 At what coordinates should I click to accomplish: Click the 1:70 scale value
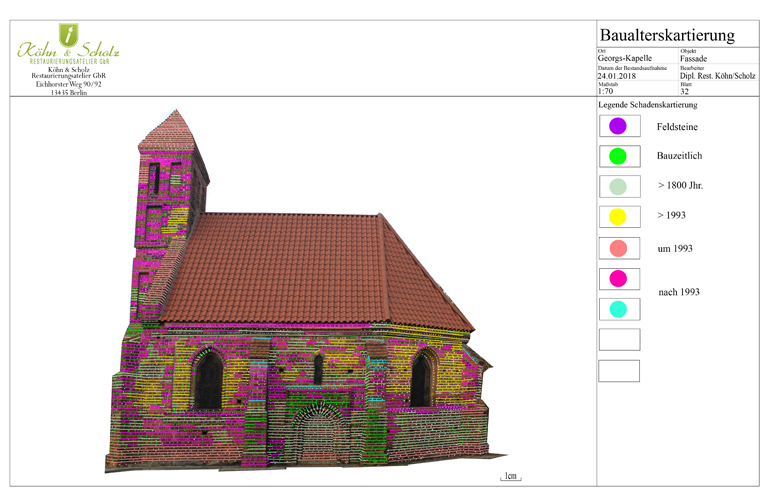606,91
